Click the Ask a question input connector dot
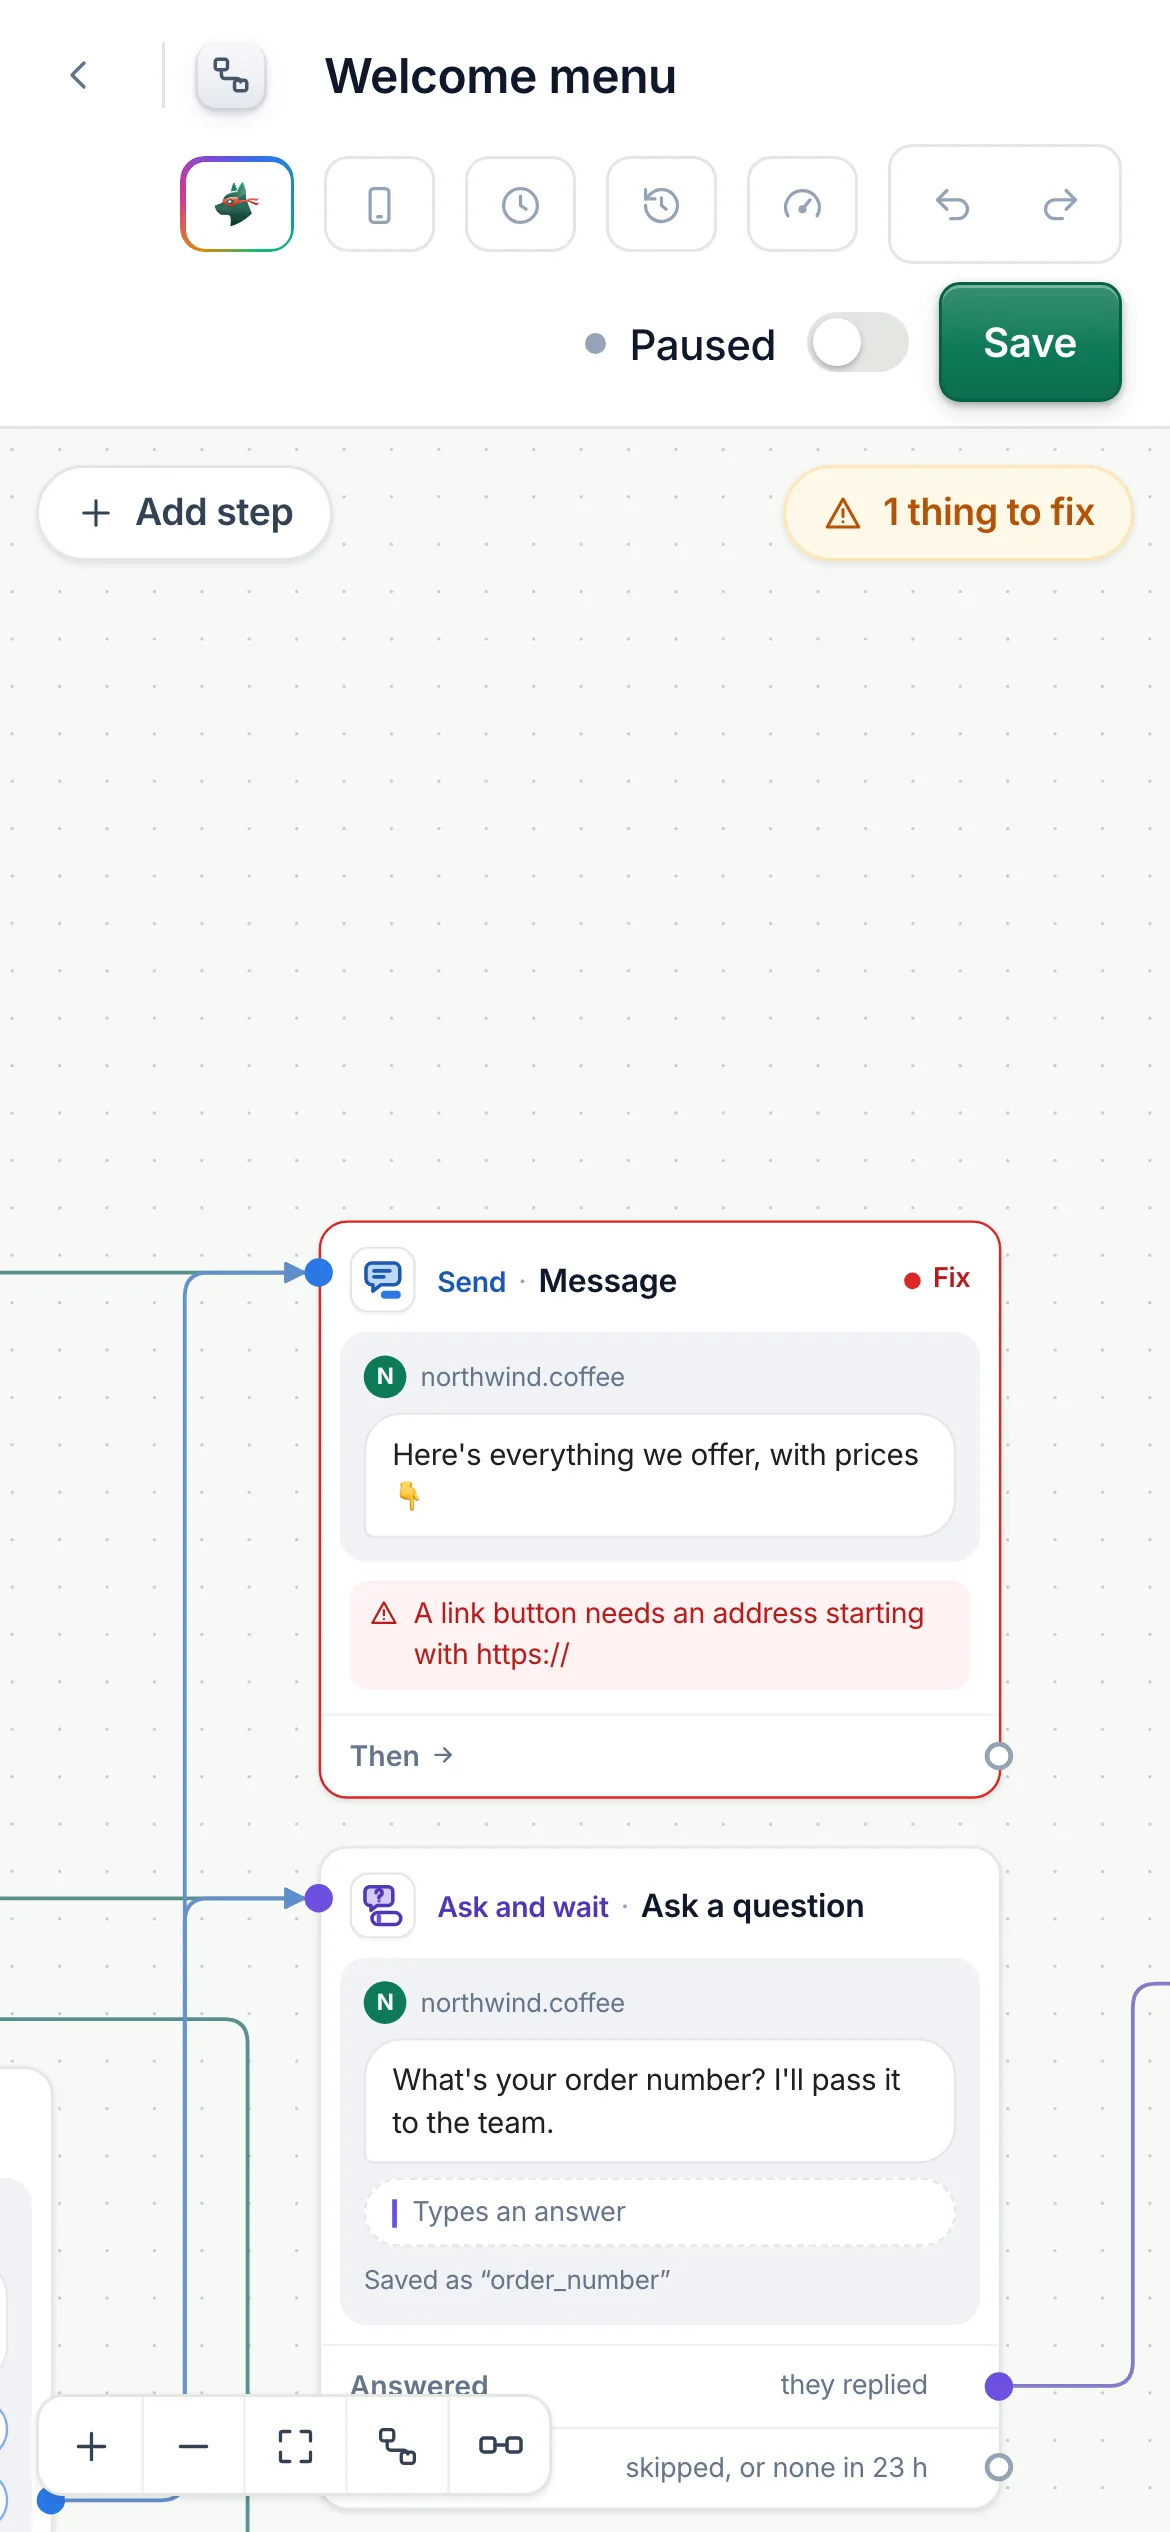 click(x=319, y=1898)
